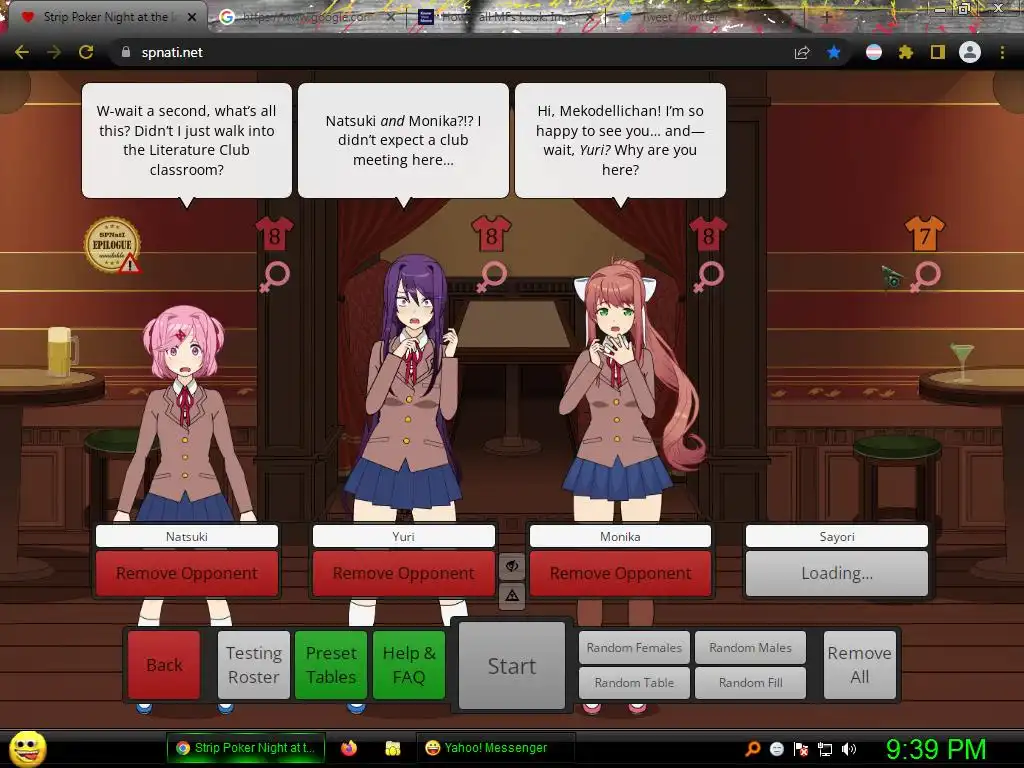This screenshot has height=768, width=1024.
Task: Go back using browser back arrow
Action: pos(22,52)
